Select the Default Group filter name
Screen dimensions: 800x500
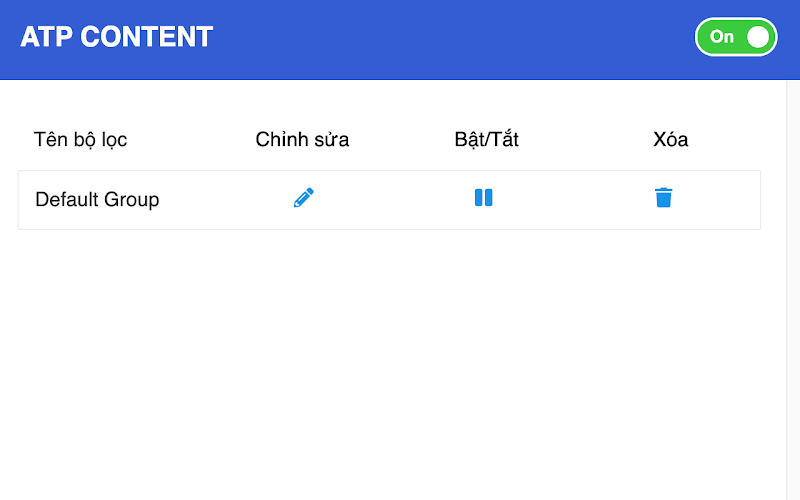[x=97, y=199]
